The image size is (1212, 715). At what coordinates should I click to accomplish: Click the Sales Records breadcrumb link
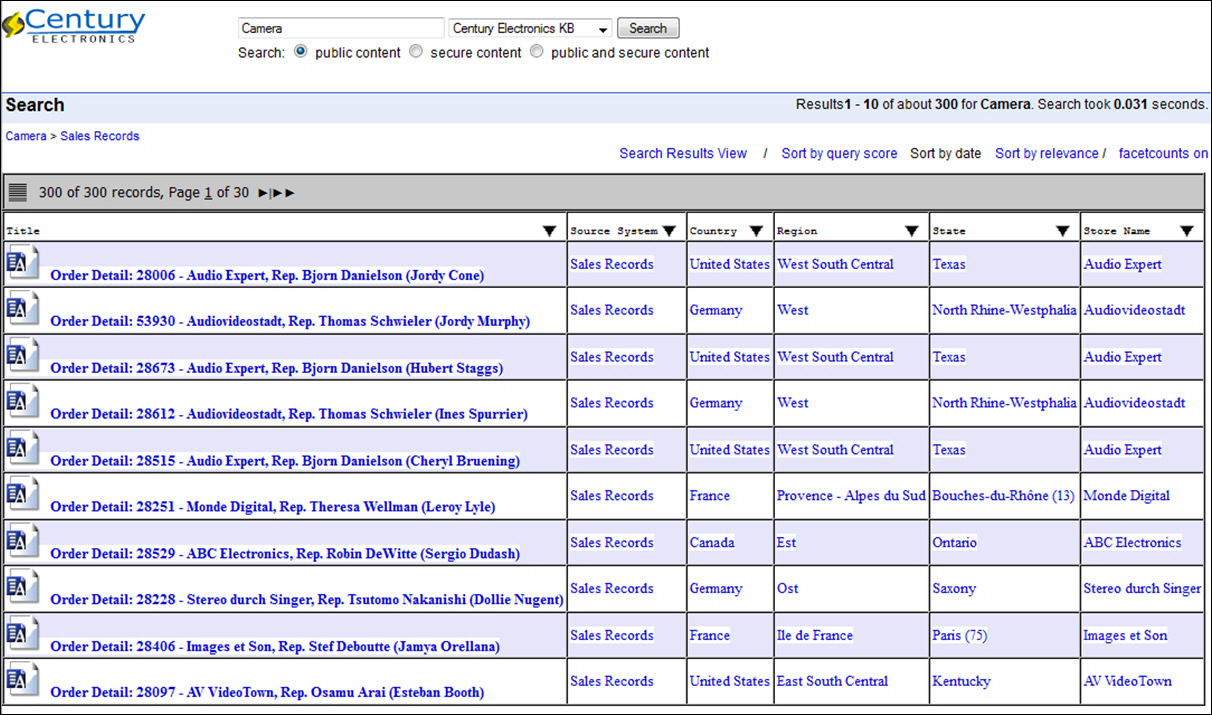100,136
